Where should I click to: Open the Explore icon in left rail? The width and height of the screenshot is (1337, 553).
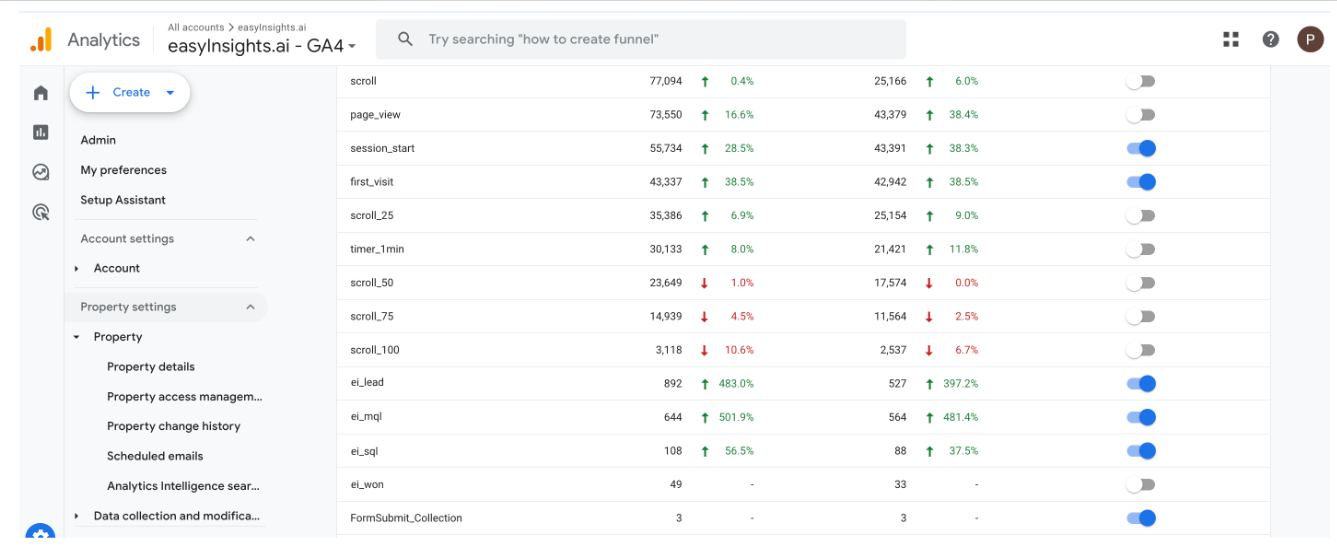(x=41, y=172)
